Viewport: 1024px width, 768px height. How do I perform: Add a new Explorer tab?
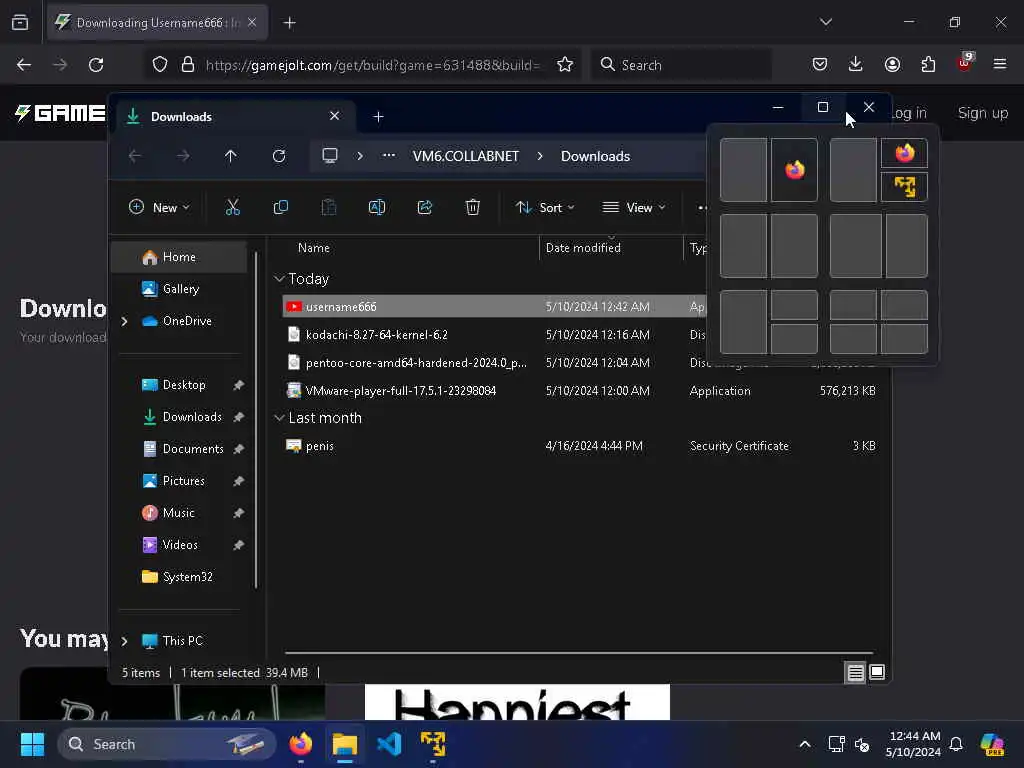(378, 117)
